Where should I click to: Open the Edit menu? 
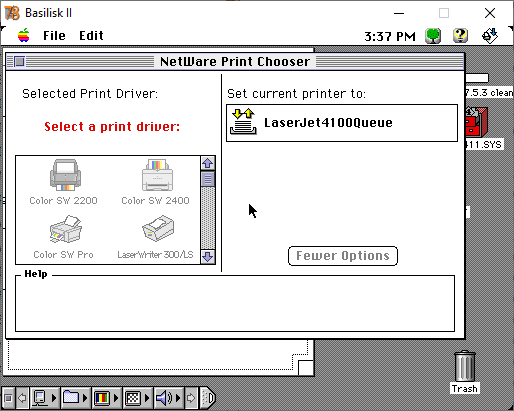pos(91,35)
